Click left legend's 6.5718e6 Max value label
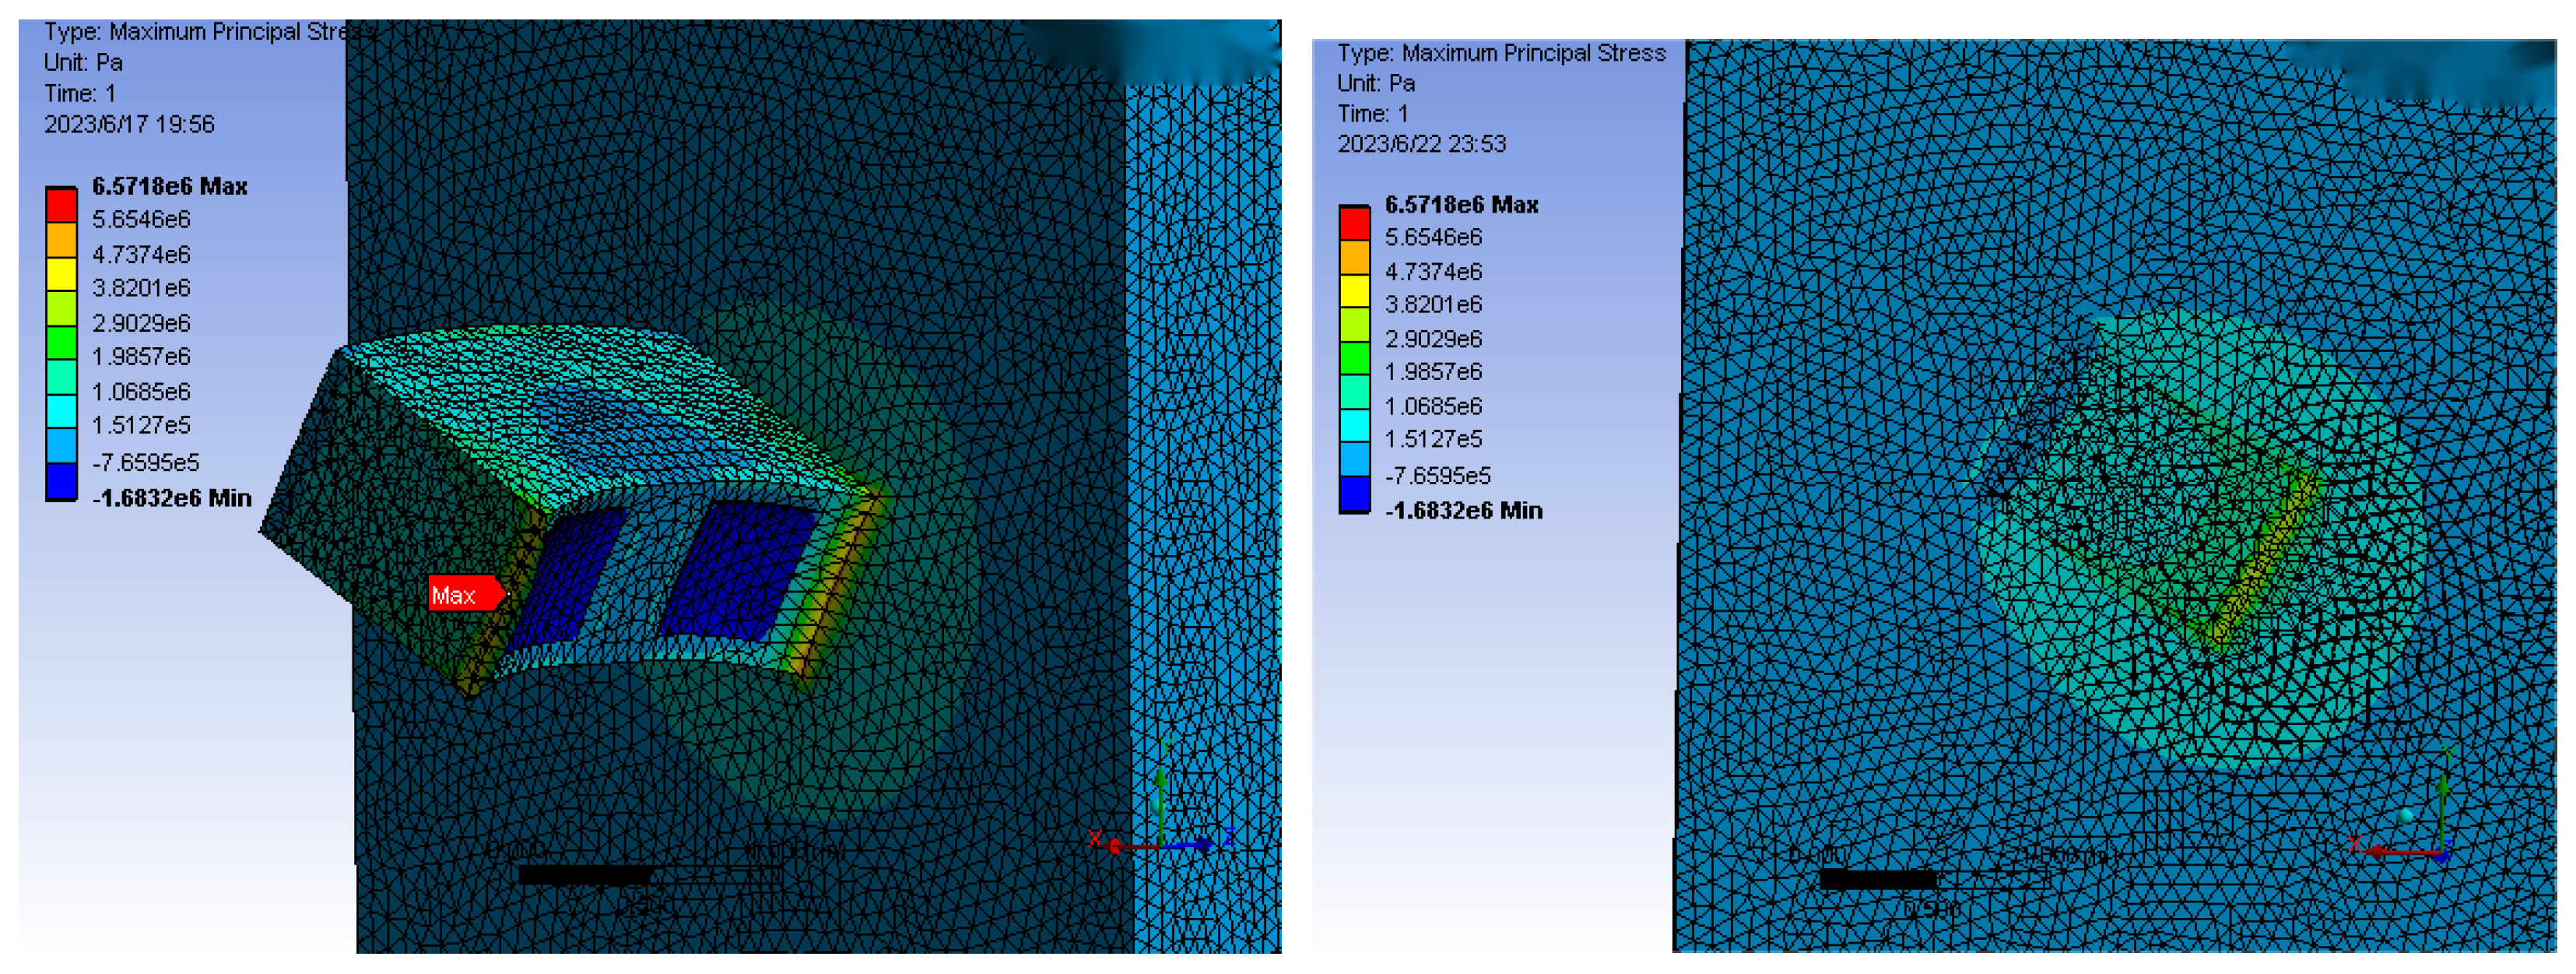 169,186
